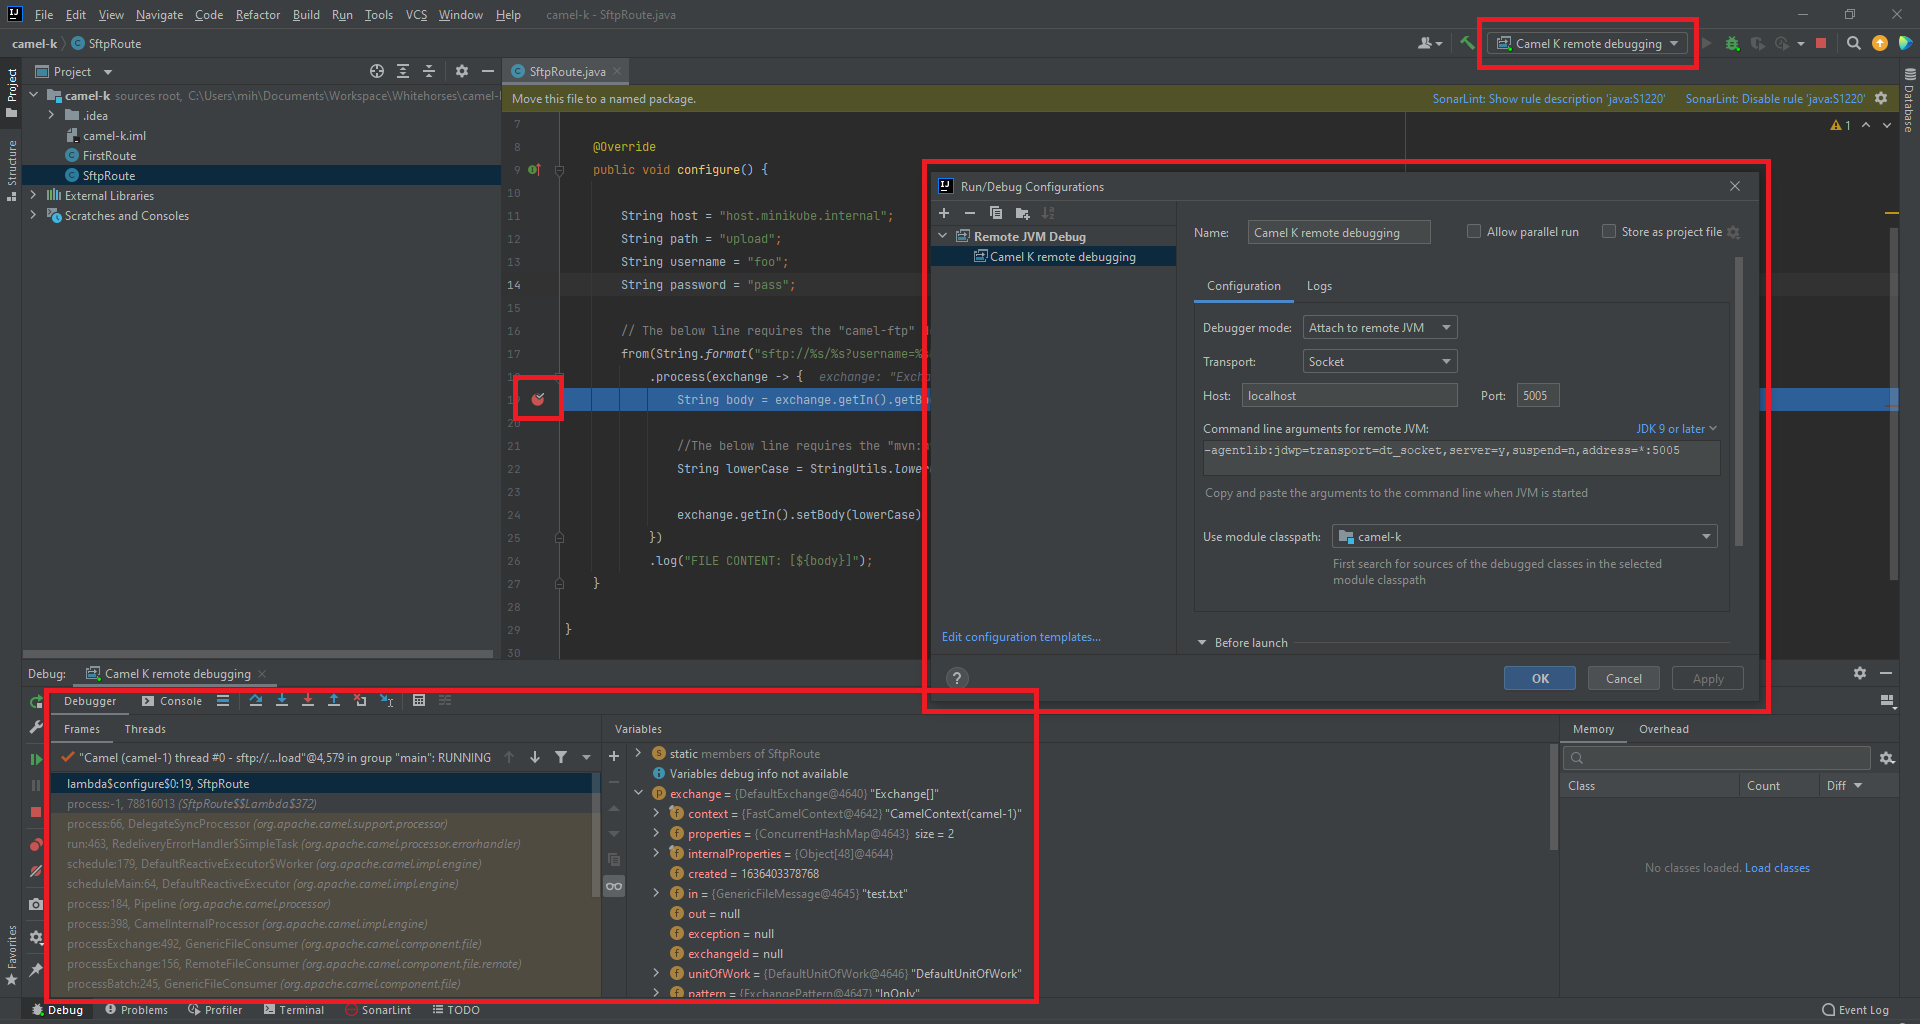
Task: Click the Pin Tab icon in debug sidebar
Action: pyautogui.click(x=36, y=969)
